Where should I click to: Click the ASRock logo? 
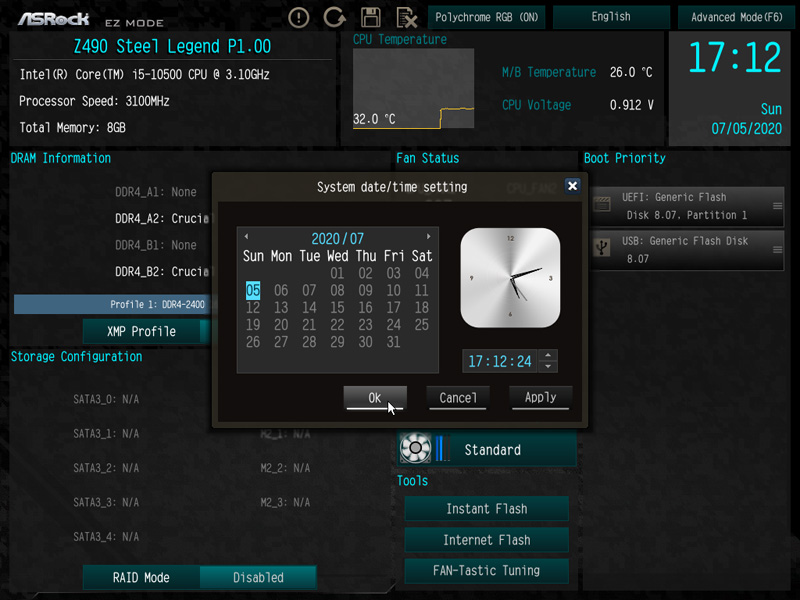pyautogui.click(x=54, y=19)
